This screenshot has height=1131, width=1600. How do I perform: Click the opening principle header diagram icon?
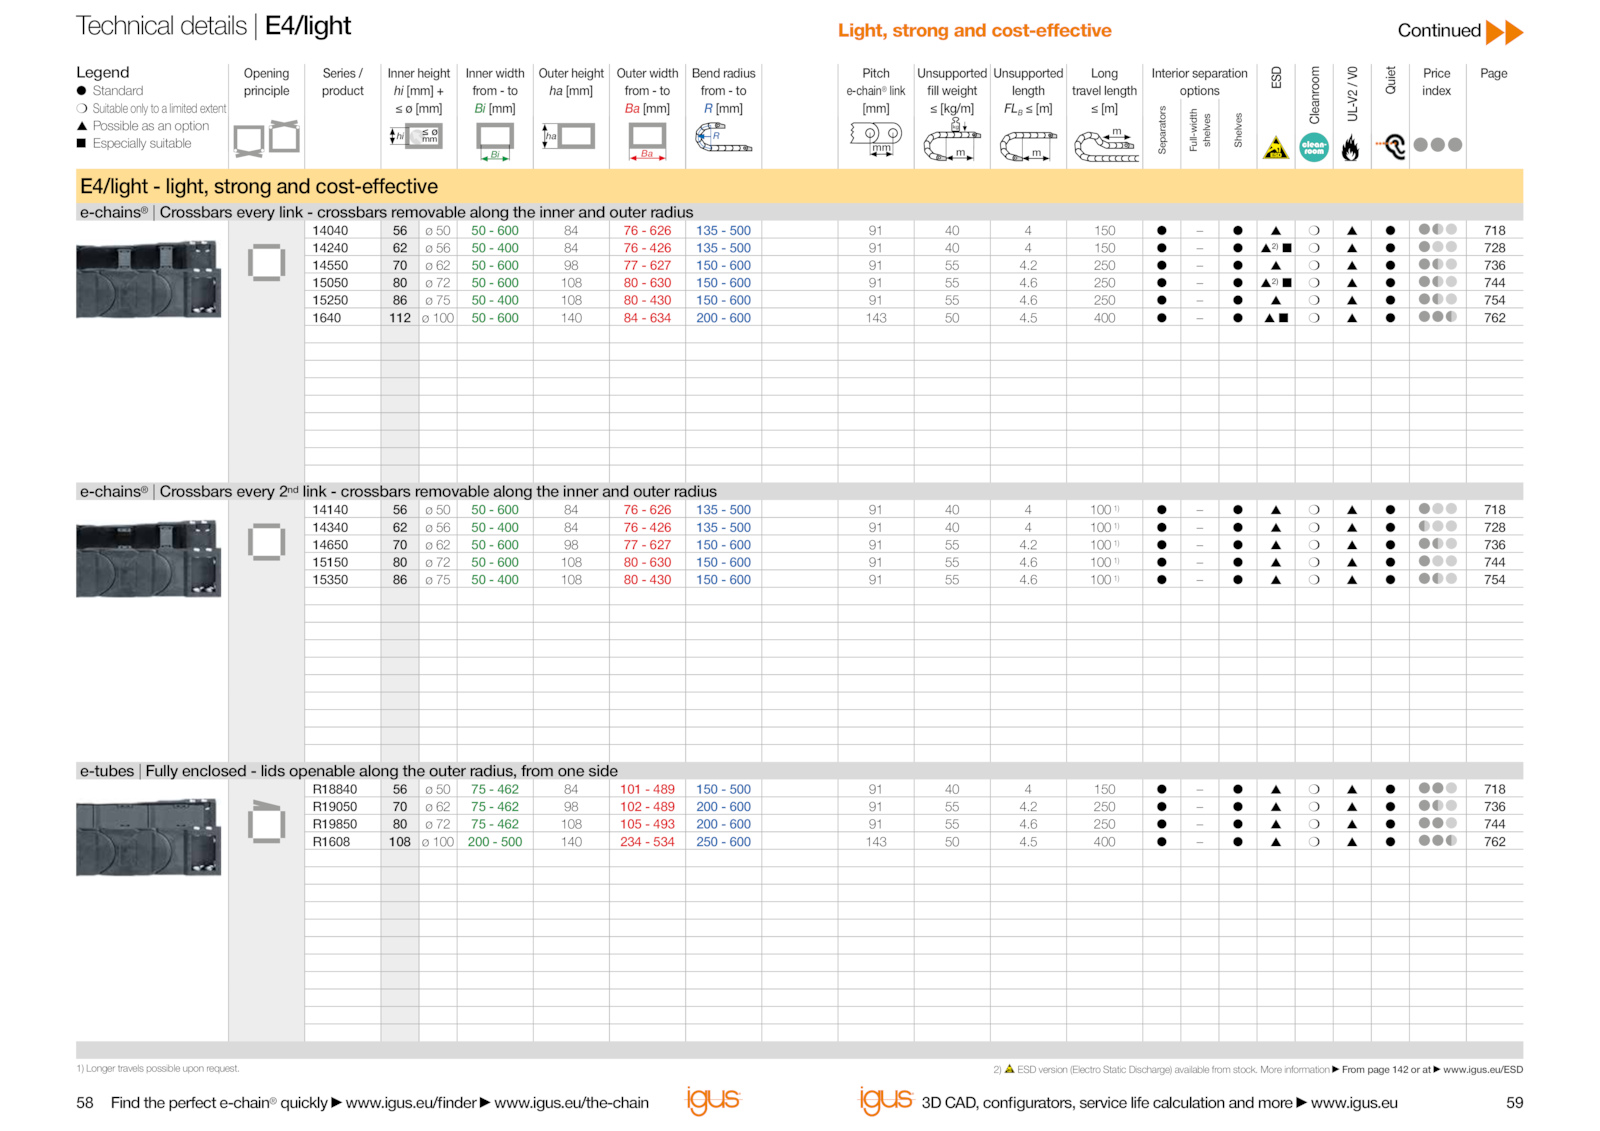[267, 139]
